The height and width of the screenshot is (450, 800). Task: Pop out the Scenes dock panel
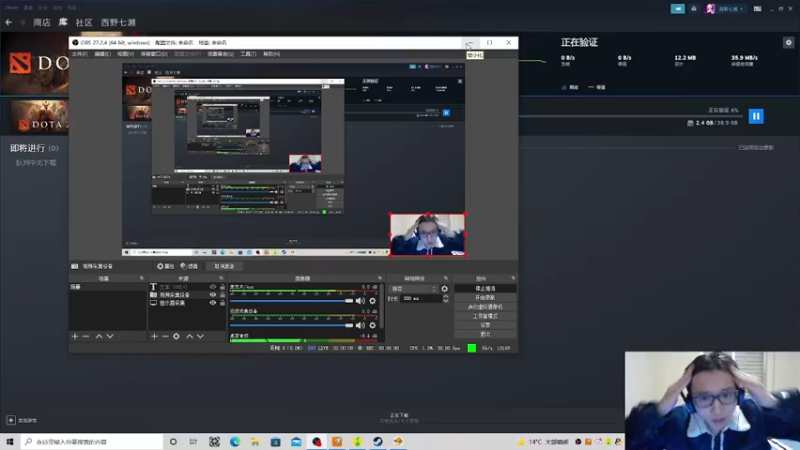(x=142, y=279)
